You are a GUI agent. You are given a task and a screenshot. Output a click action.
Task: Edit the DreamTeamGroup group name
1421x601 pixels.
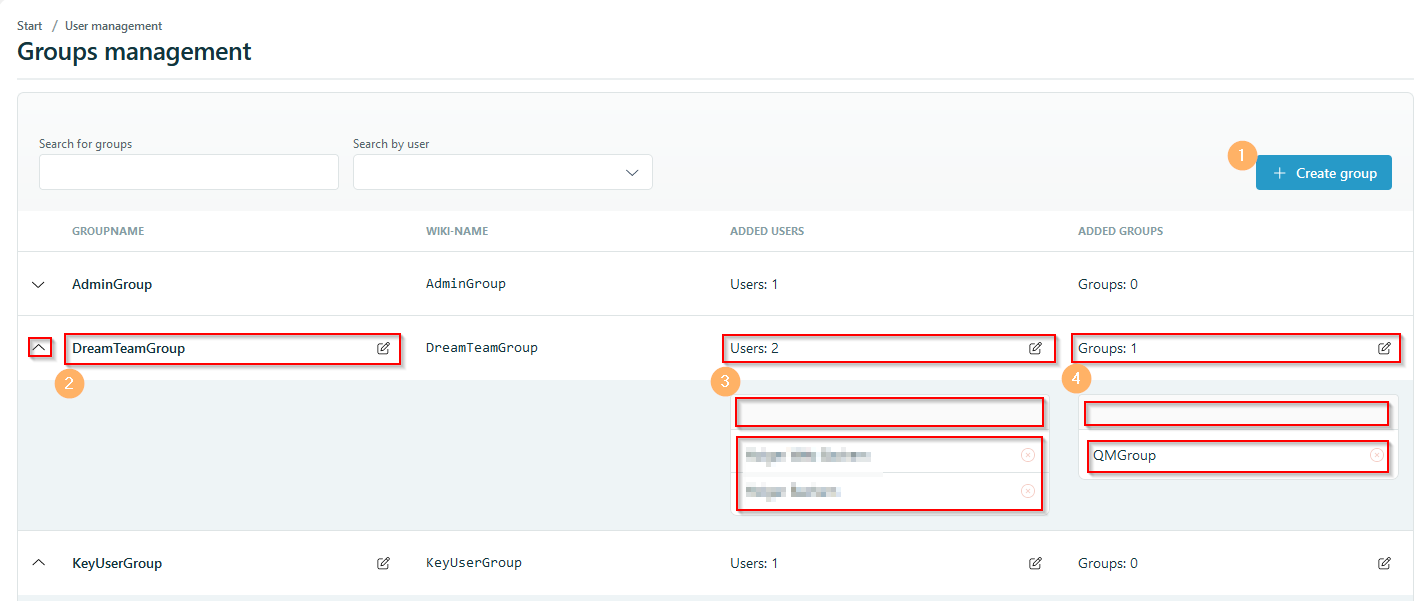[x=383, y=348]
